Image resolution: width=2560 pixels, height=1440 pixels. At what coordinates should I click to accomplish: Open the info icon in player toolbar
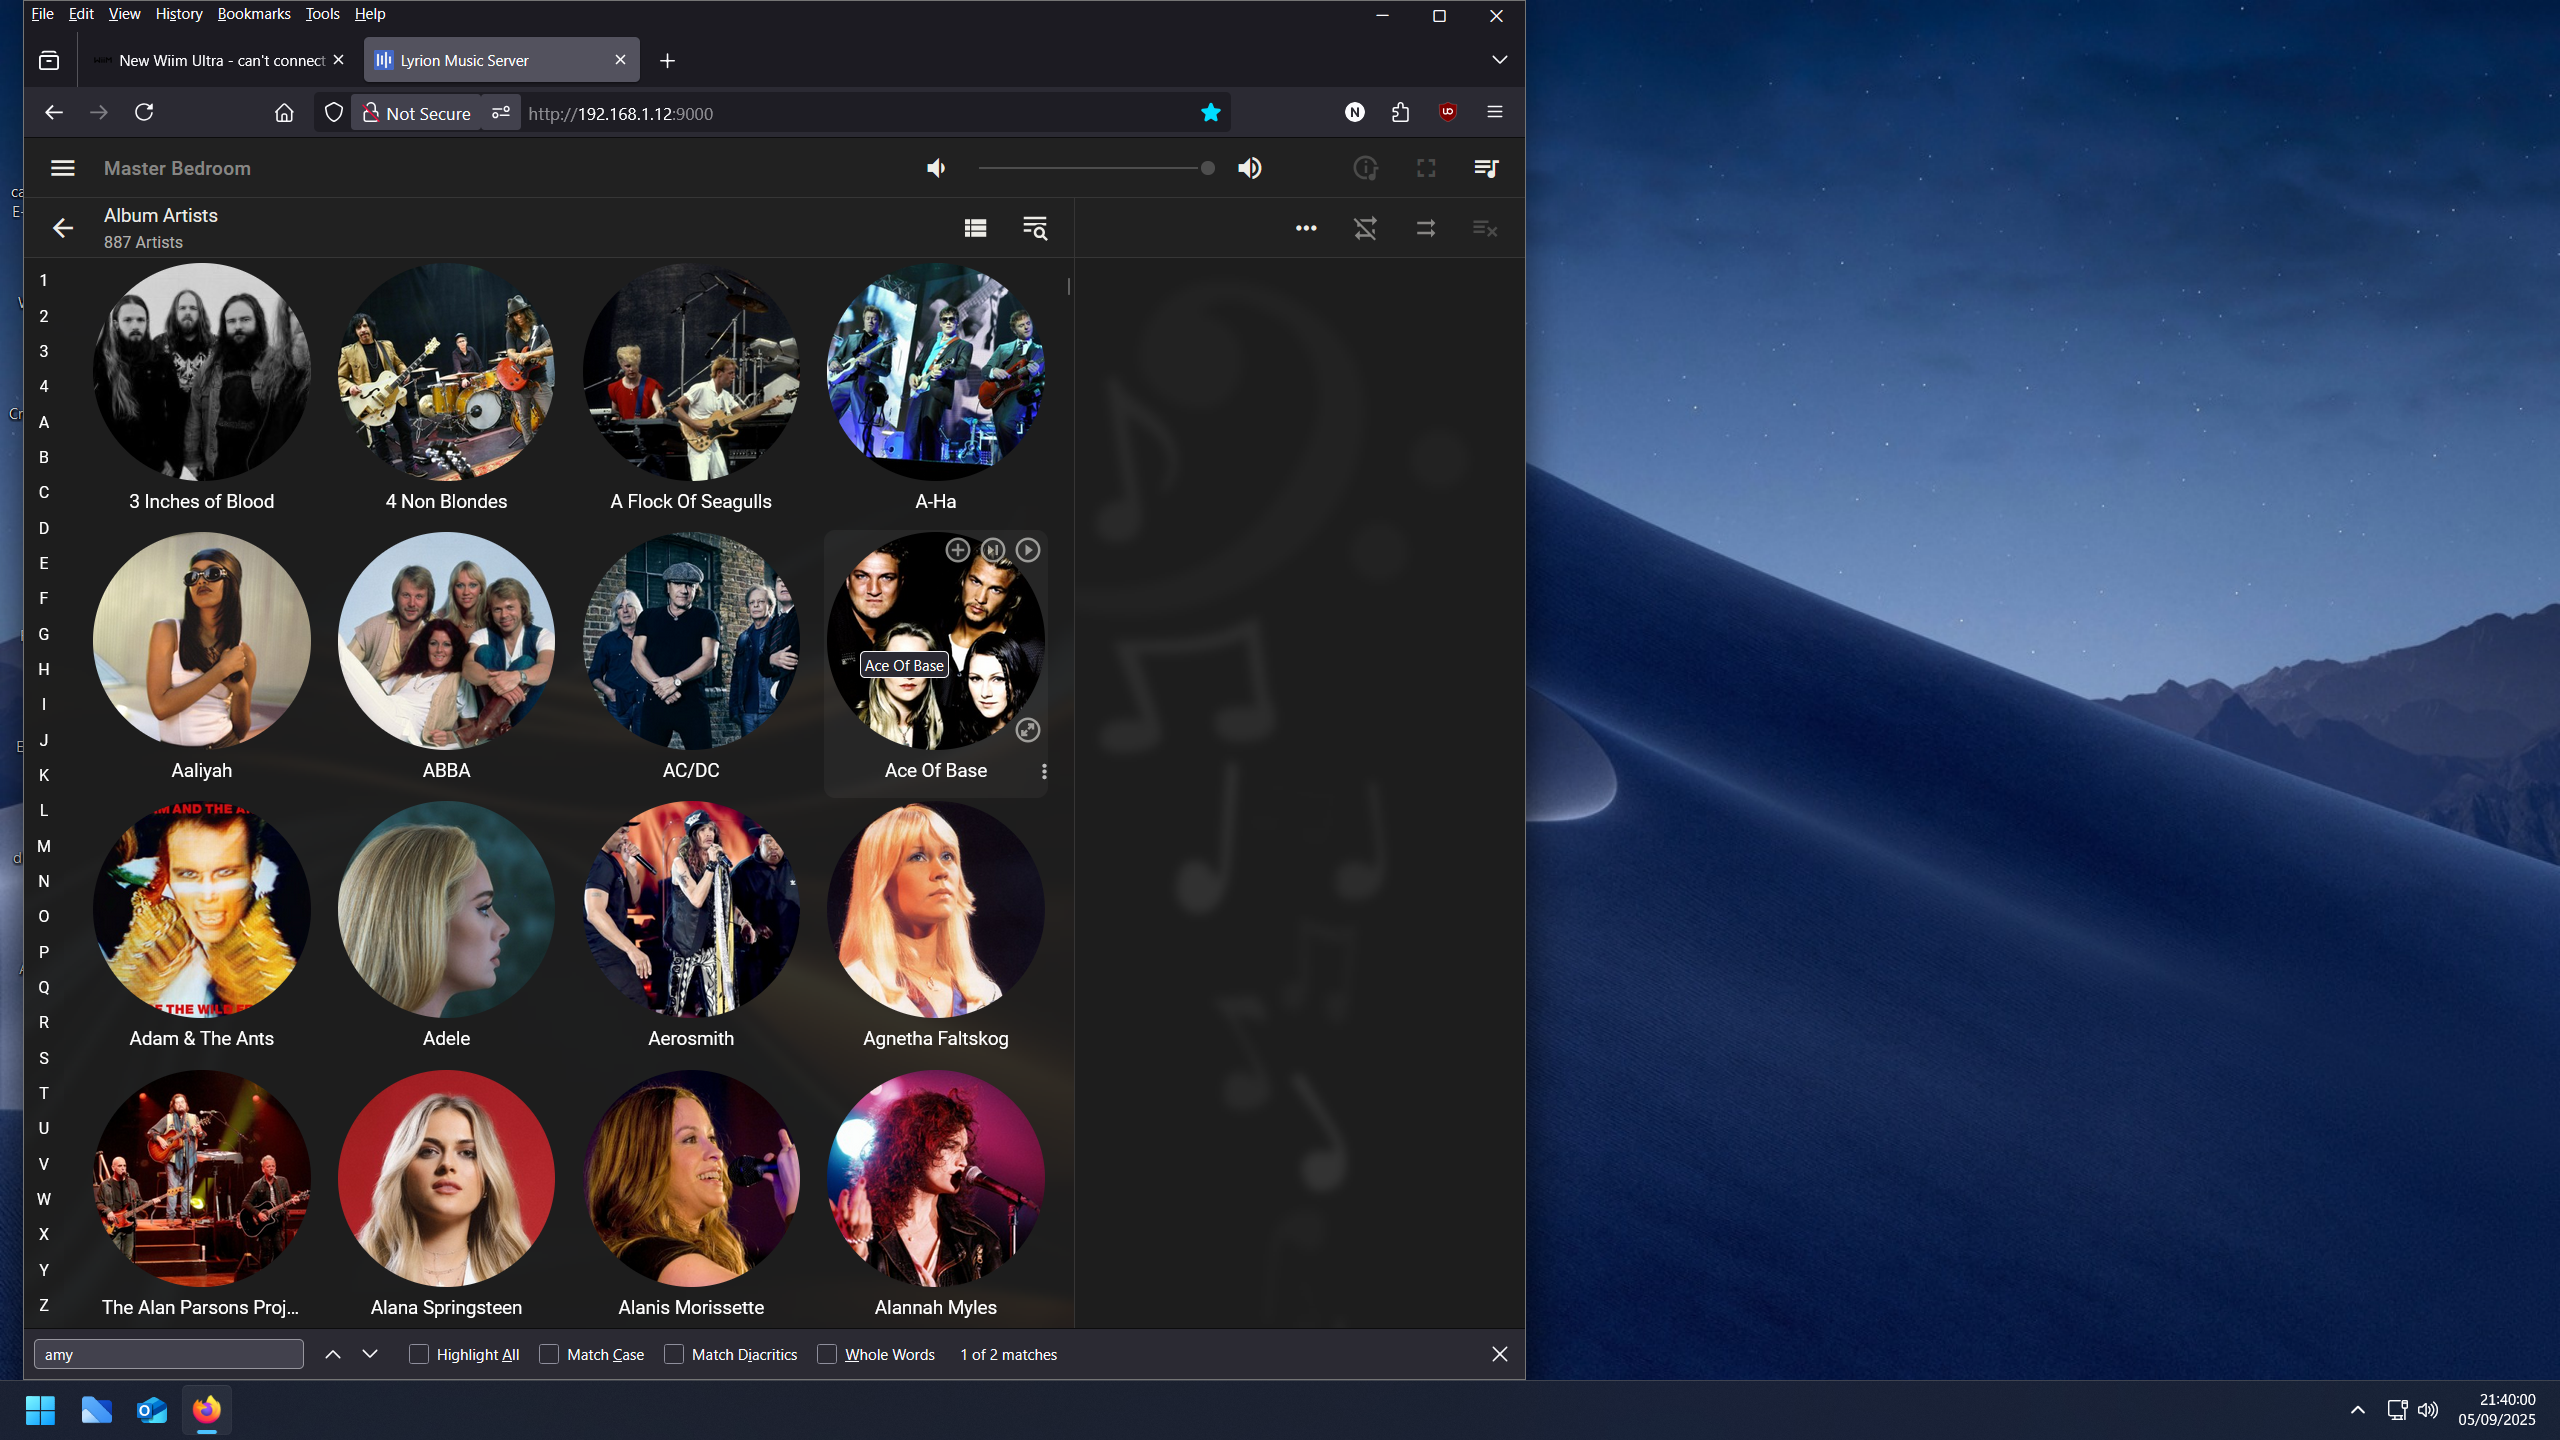1365,168
